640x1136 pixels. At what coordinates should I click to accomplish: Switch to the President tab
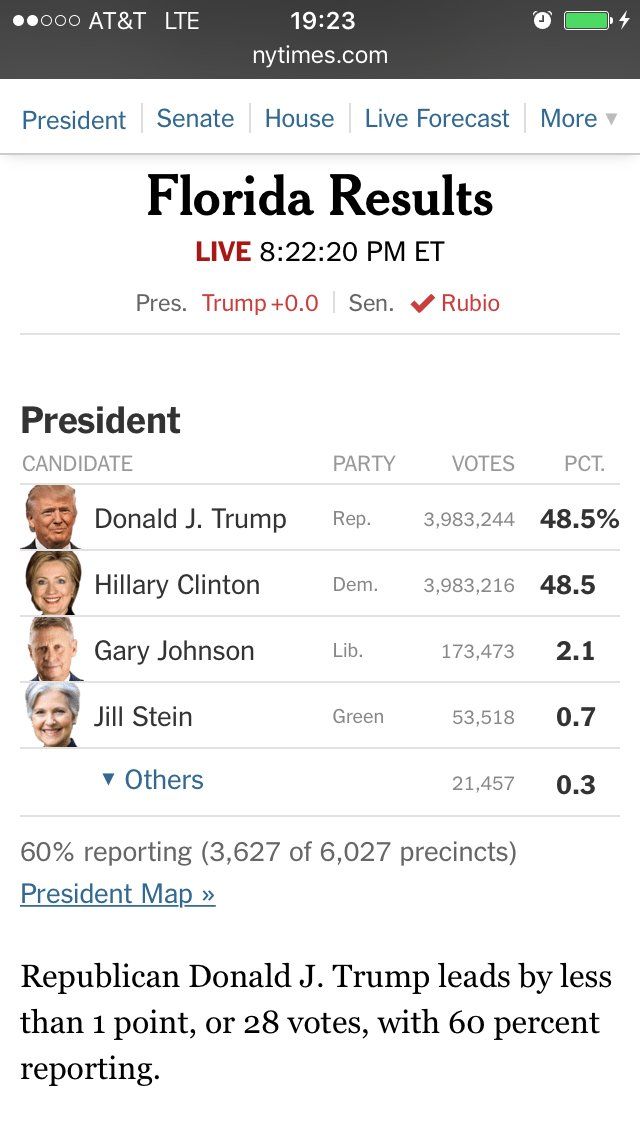click(74, 119)
